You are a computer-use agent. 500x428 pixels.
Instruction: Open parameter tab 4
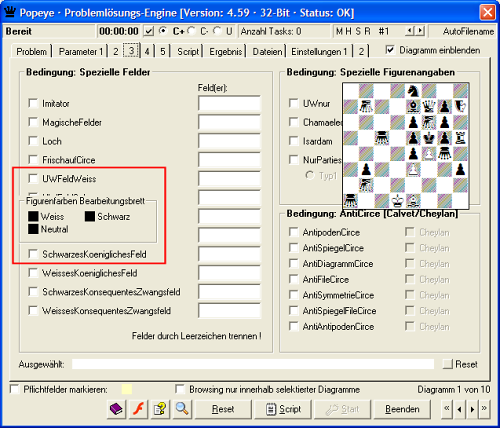coord(147,51)
